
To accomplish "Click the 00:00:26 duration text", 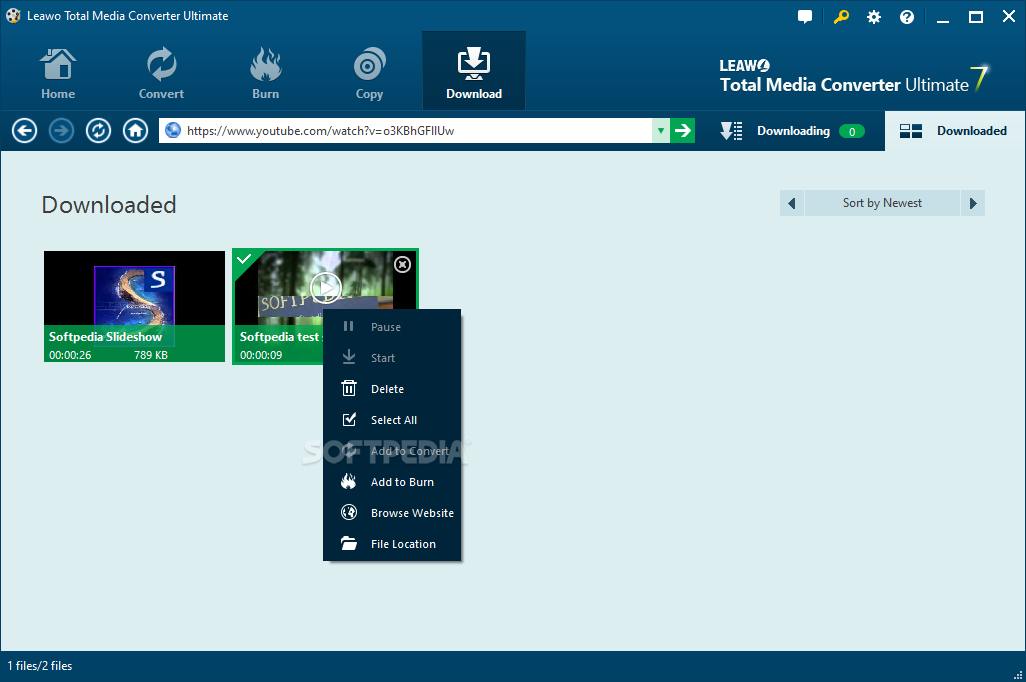I will coord(70,355).
